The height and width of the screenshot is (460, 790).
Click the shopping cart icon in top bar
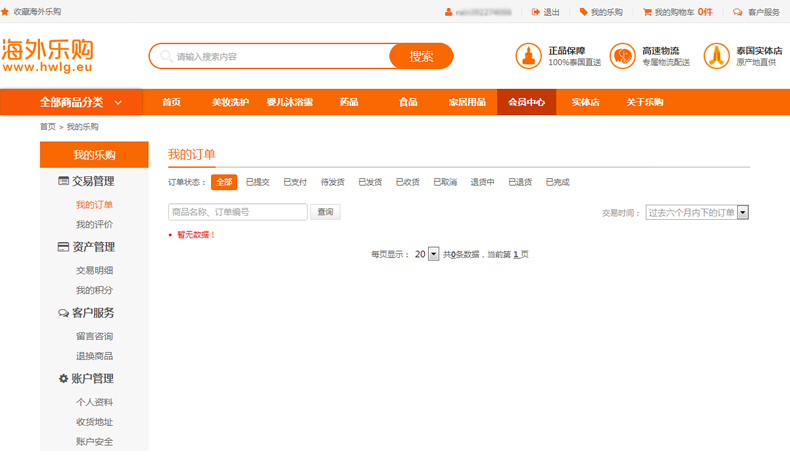[646, 12]
